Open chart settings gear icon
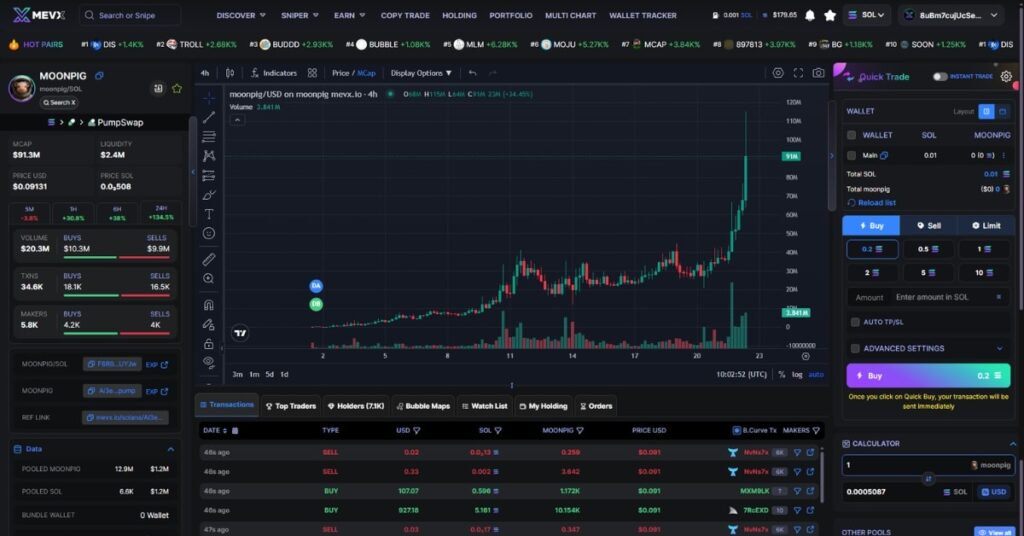The width and height of the screenshot is (1024, 536). 778,73
